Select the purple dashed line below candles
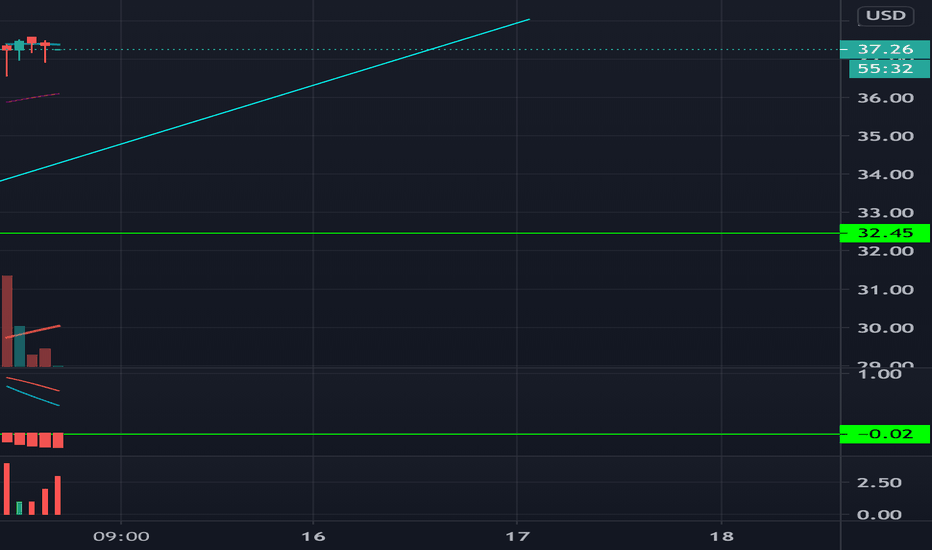 33,98
